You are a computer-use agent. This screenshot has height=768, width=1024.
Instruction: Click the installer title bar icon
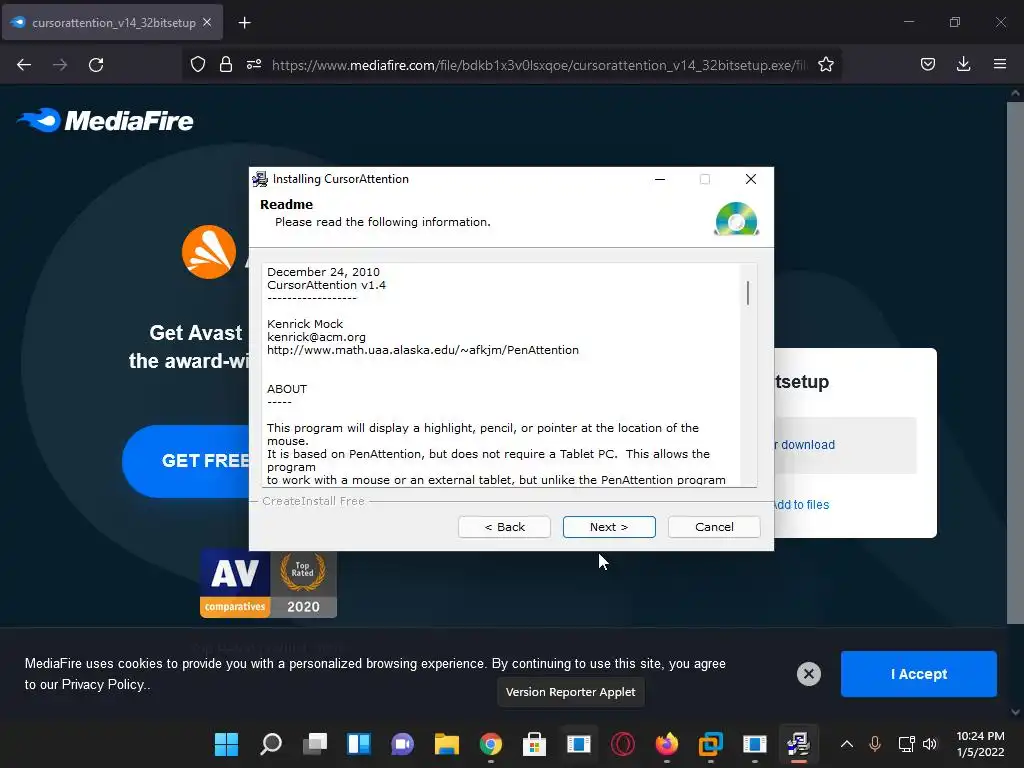(x=260, y=179)
